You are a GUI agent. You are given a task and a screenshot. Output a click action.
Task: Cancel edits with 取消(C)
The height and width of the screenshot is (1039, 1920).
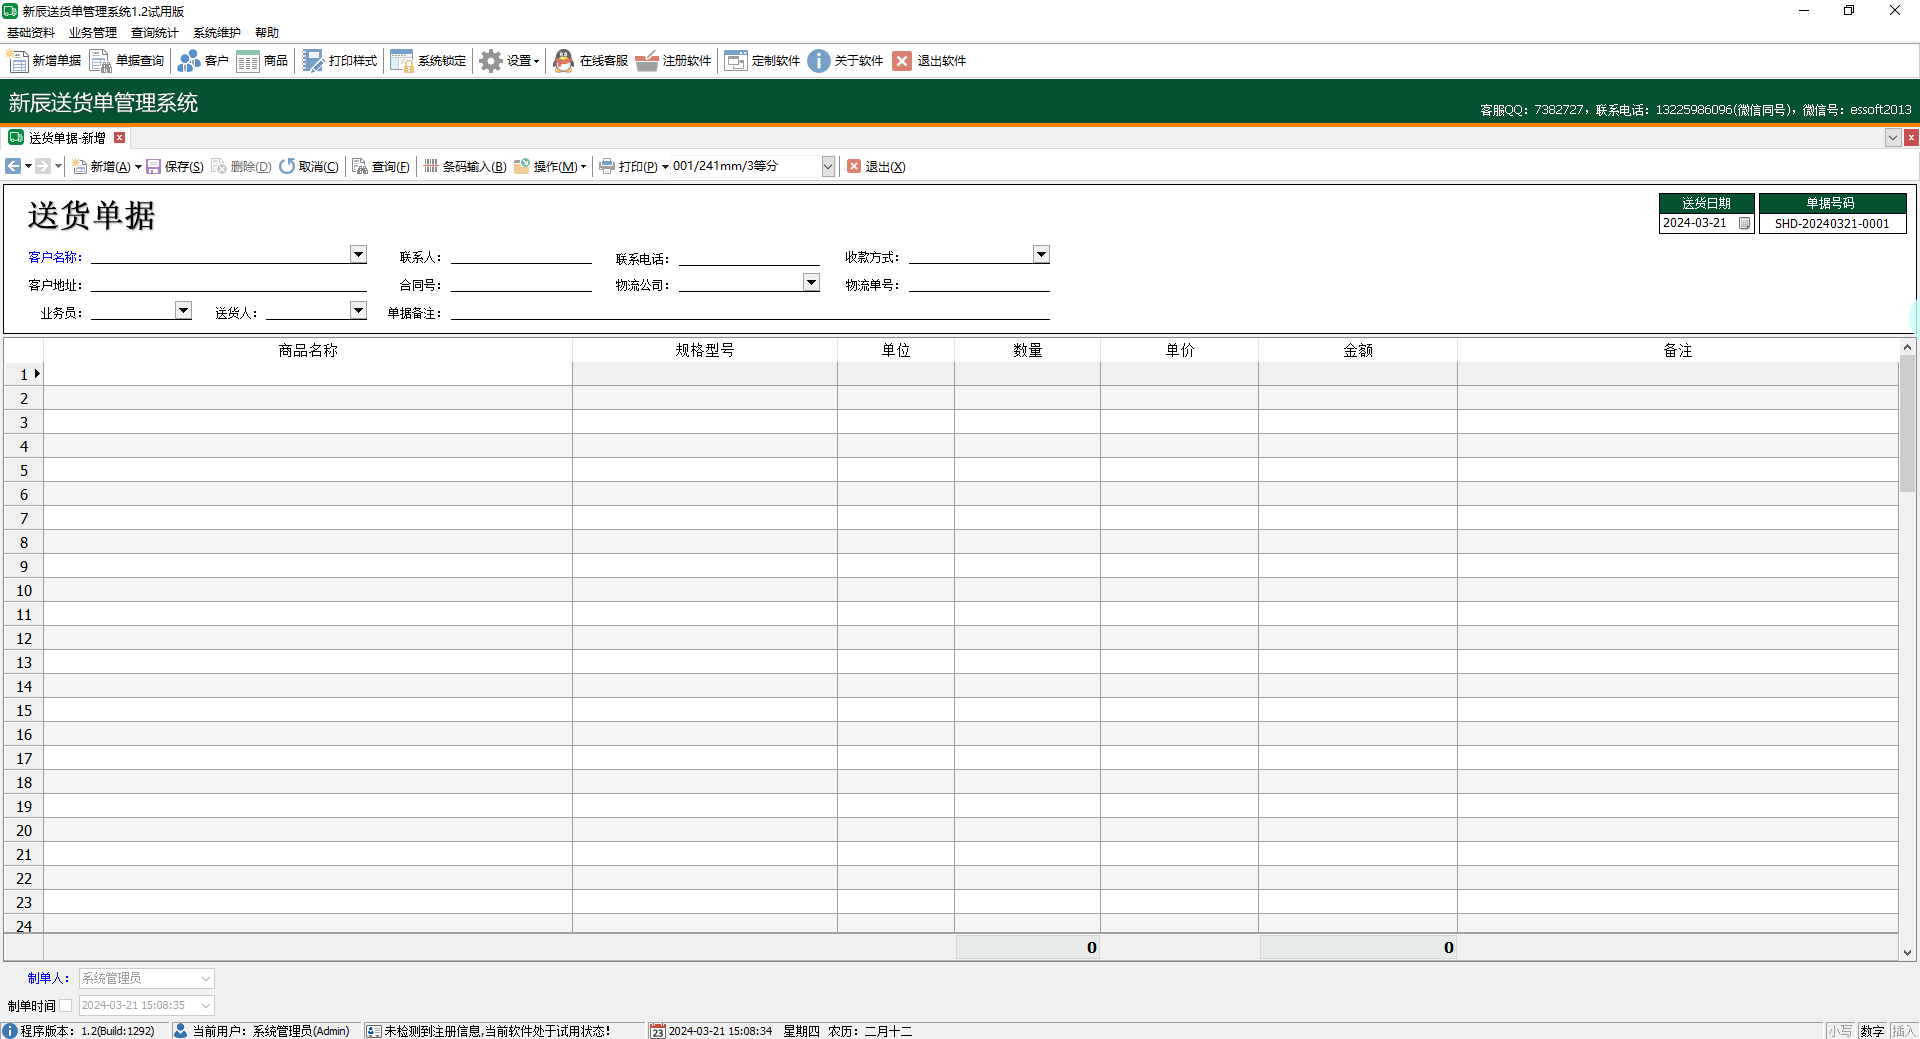309,167
